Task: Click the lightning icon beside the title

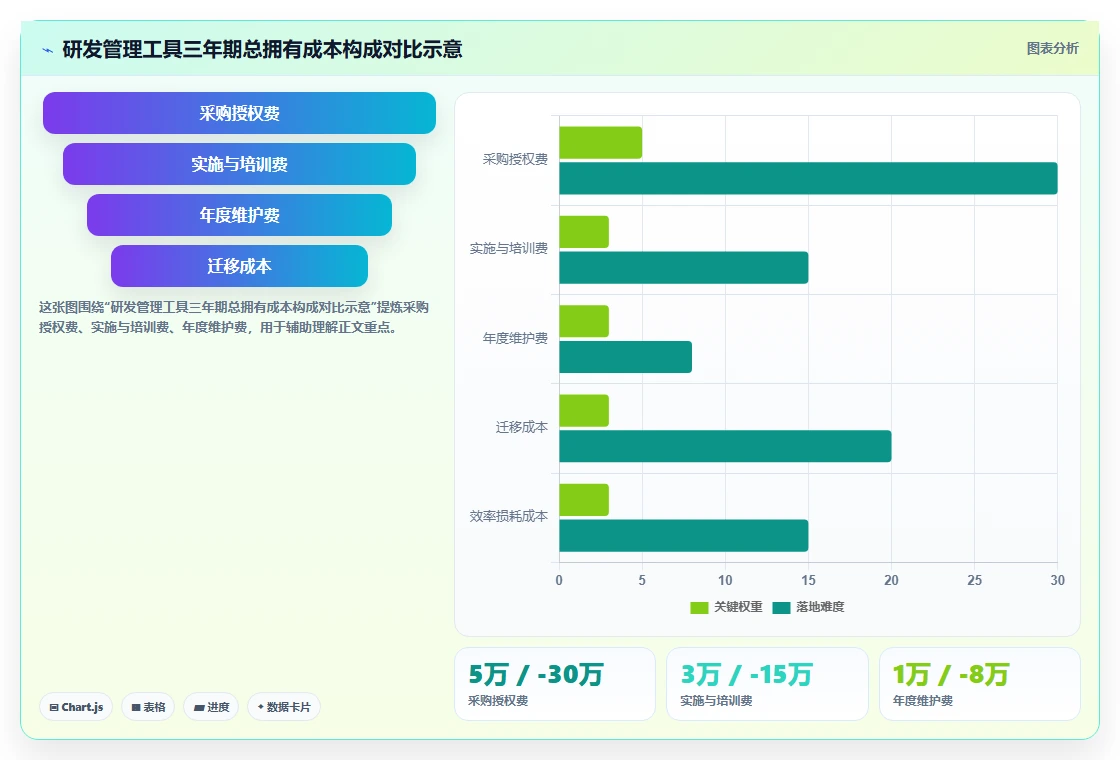Action: 48,50
